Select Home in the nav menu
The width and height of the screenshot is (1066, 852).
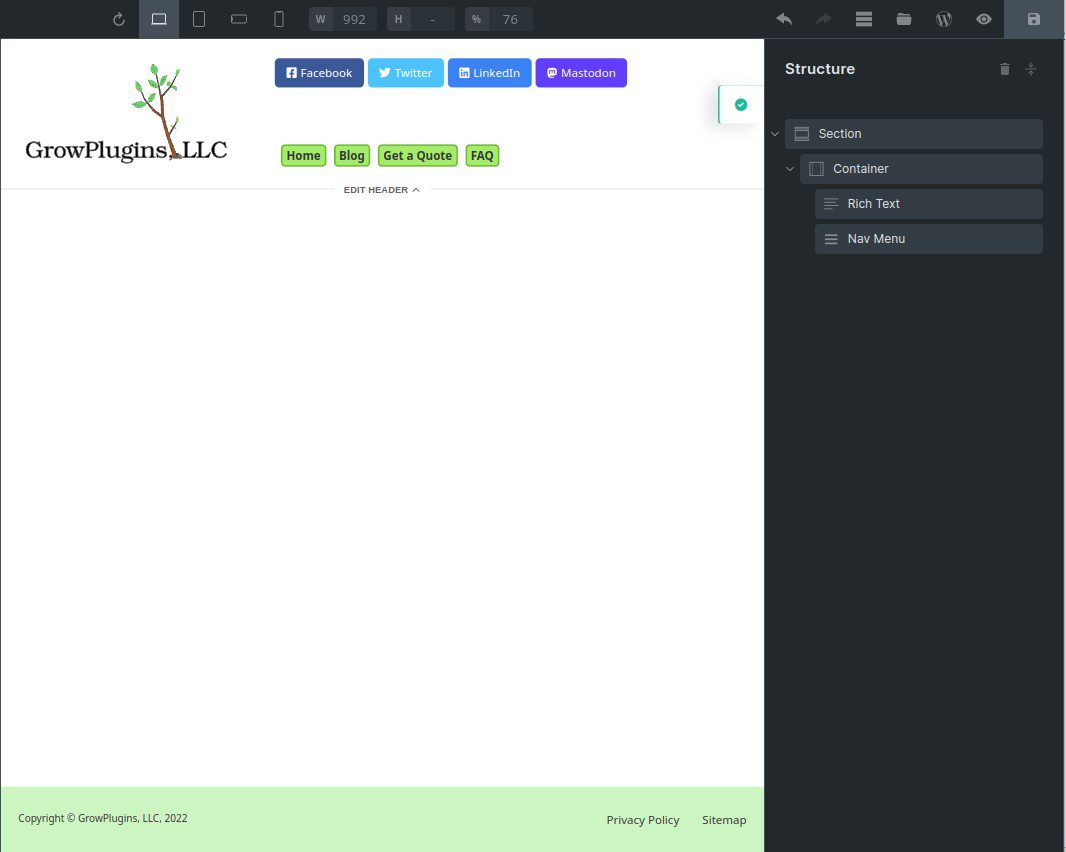[303, 155]
